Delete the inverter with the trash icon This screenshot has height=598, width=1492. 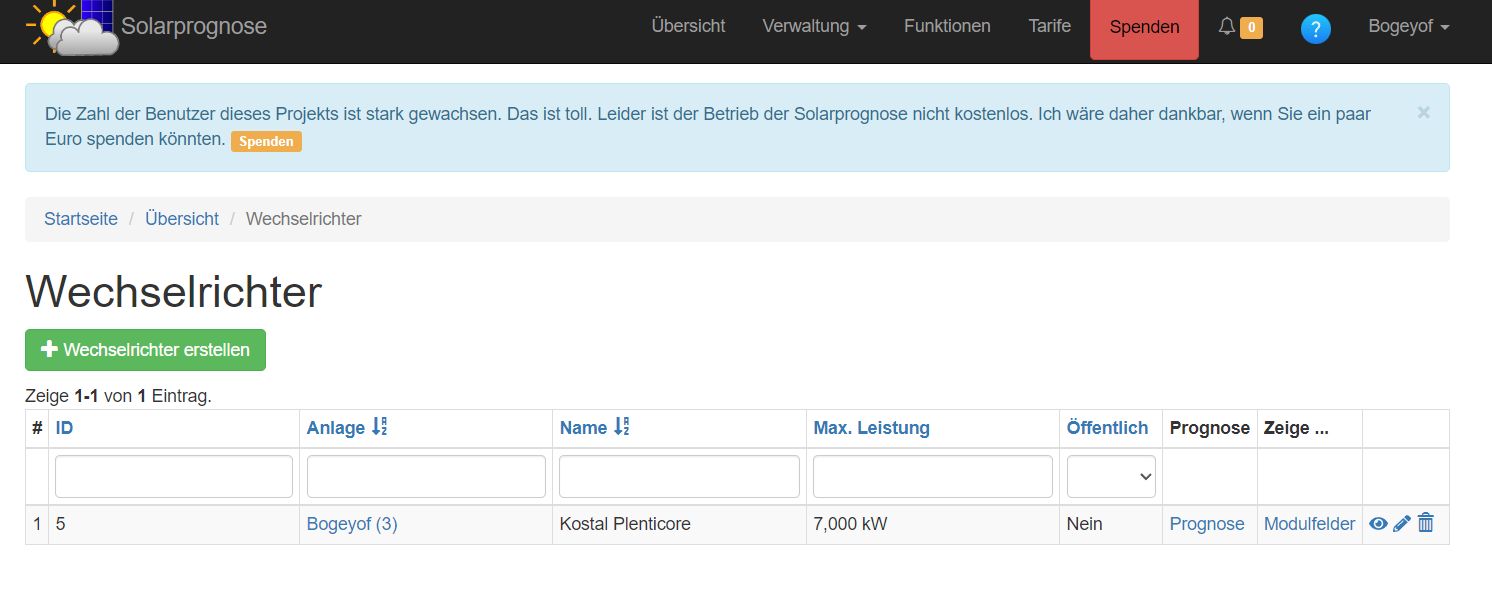click(1426, 523)
